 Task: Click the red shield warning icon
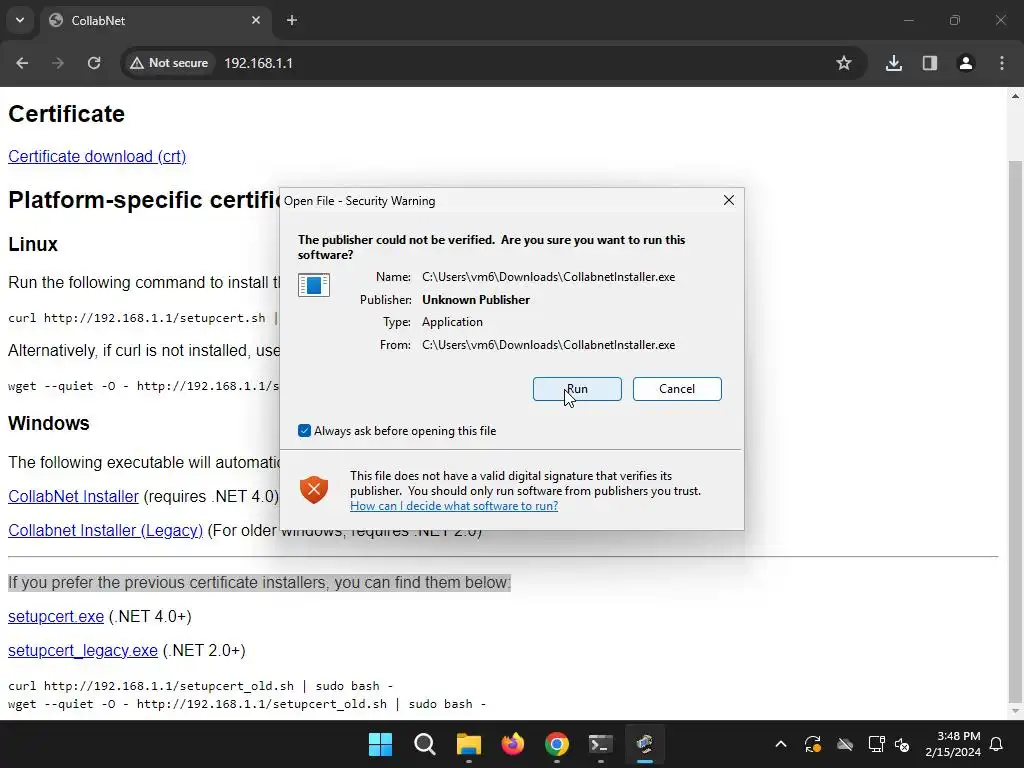[313, 490]
